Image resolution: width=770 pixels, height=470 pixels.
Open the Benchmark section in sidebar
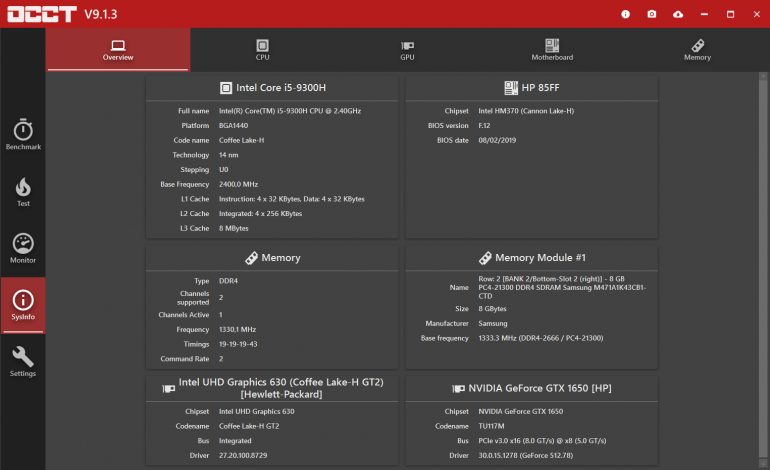pos(23,134)
